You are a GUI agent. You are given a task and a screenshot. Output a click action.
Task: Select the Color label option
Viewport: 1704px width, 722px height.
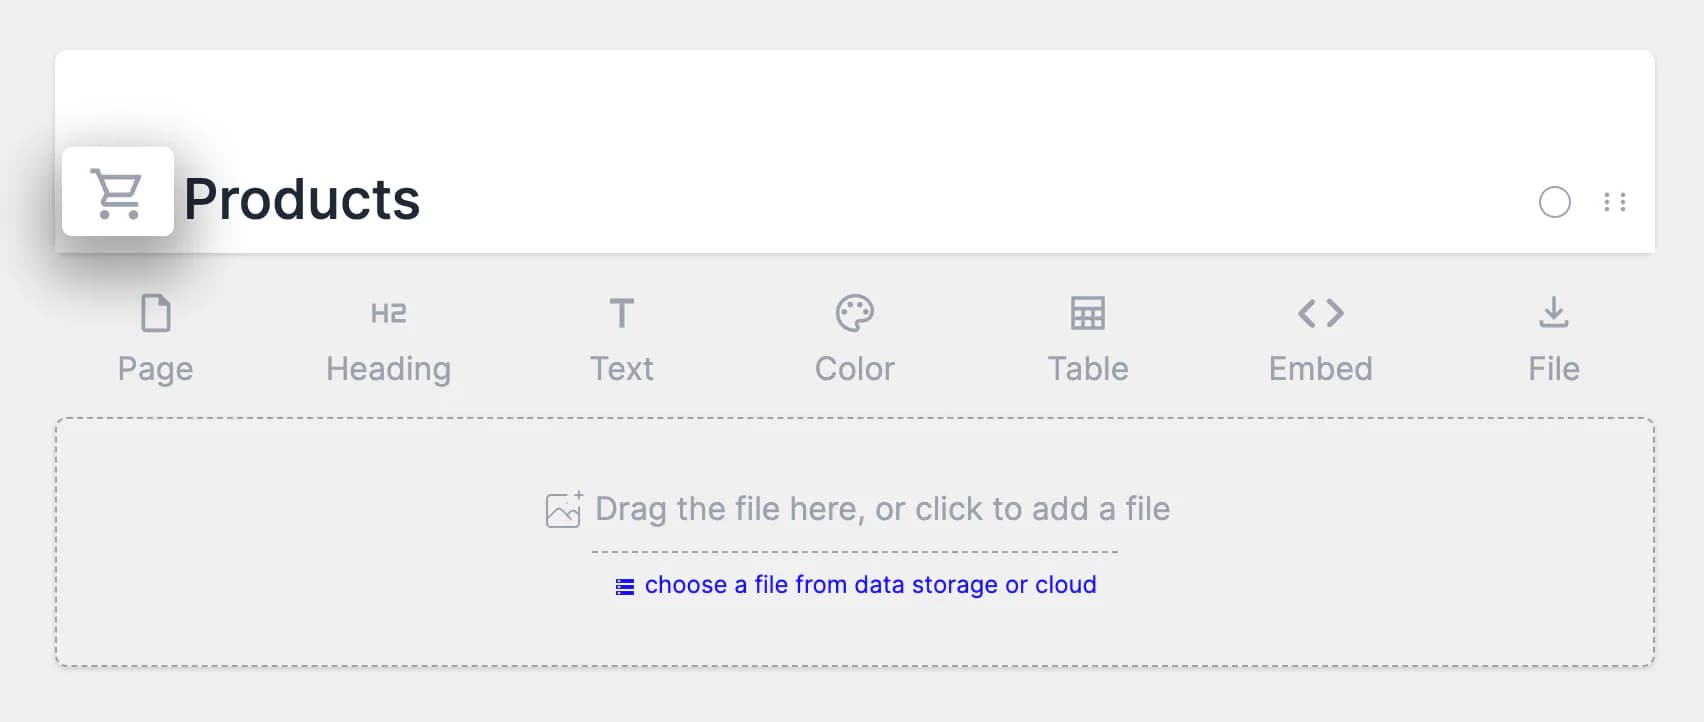(x=854, y=369)
